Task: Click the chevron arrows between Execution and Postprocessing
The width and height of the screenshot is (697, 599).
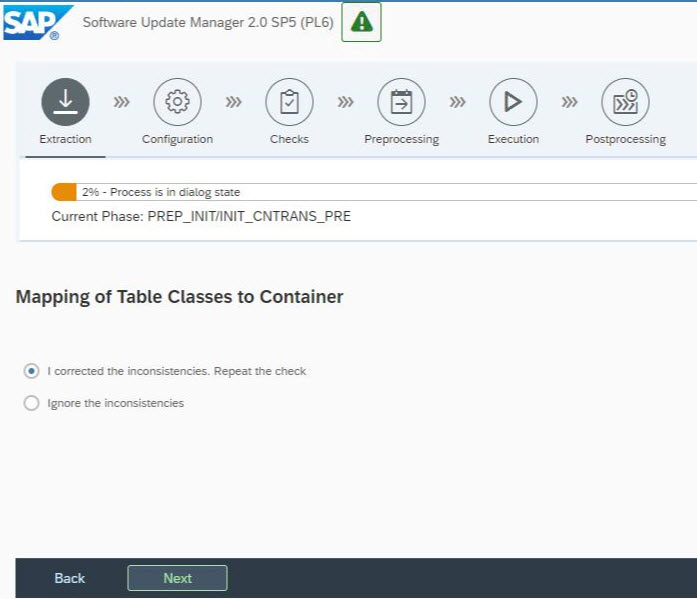Action: point(569,102)
